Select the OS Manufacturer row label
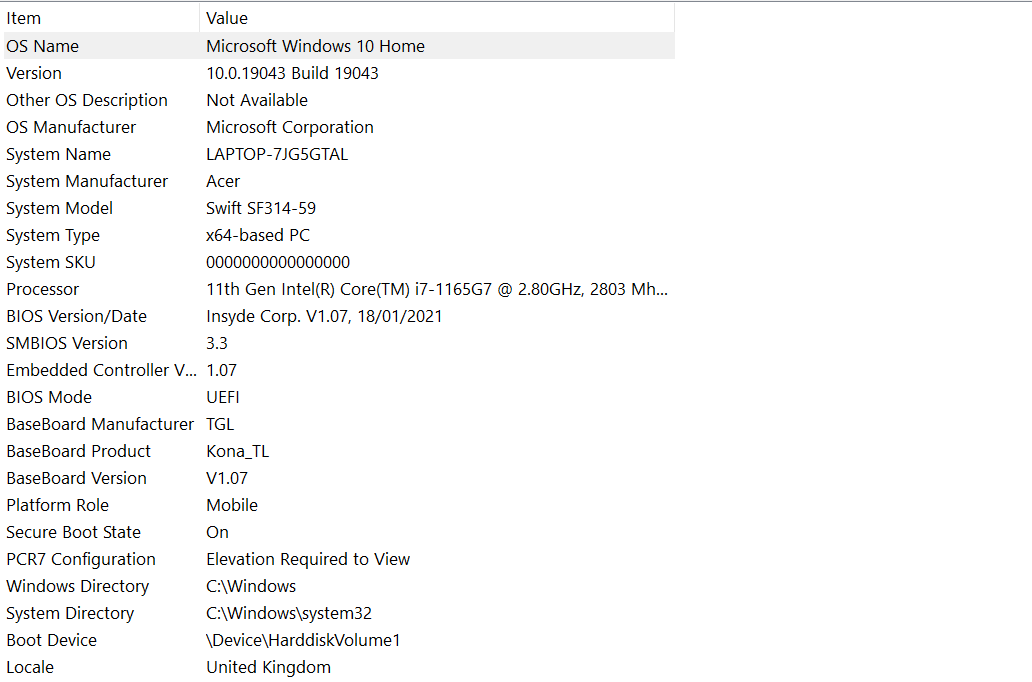 click(71, 127)
